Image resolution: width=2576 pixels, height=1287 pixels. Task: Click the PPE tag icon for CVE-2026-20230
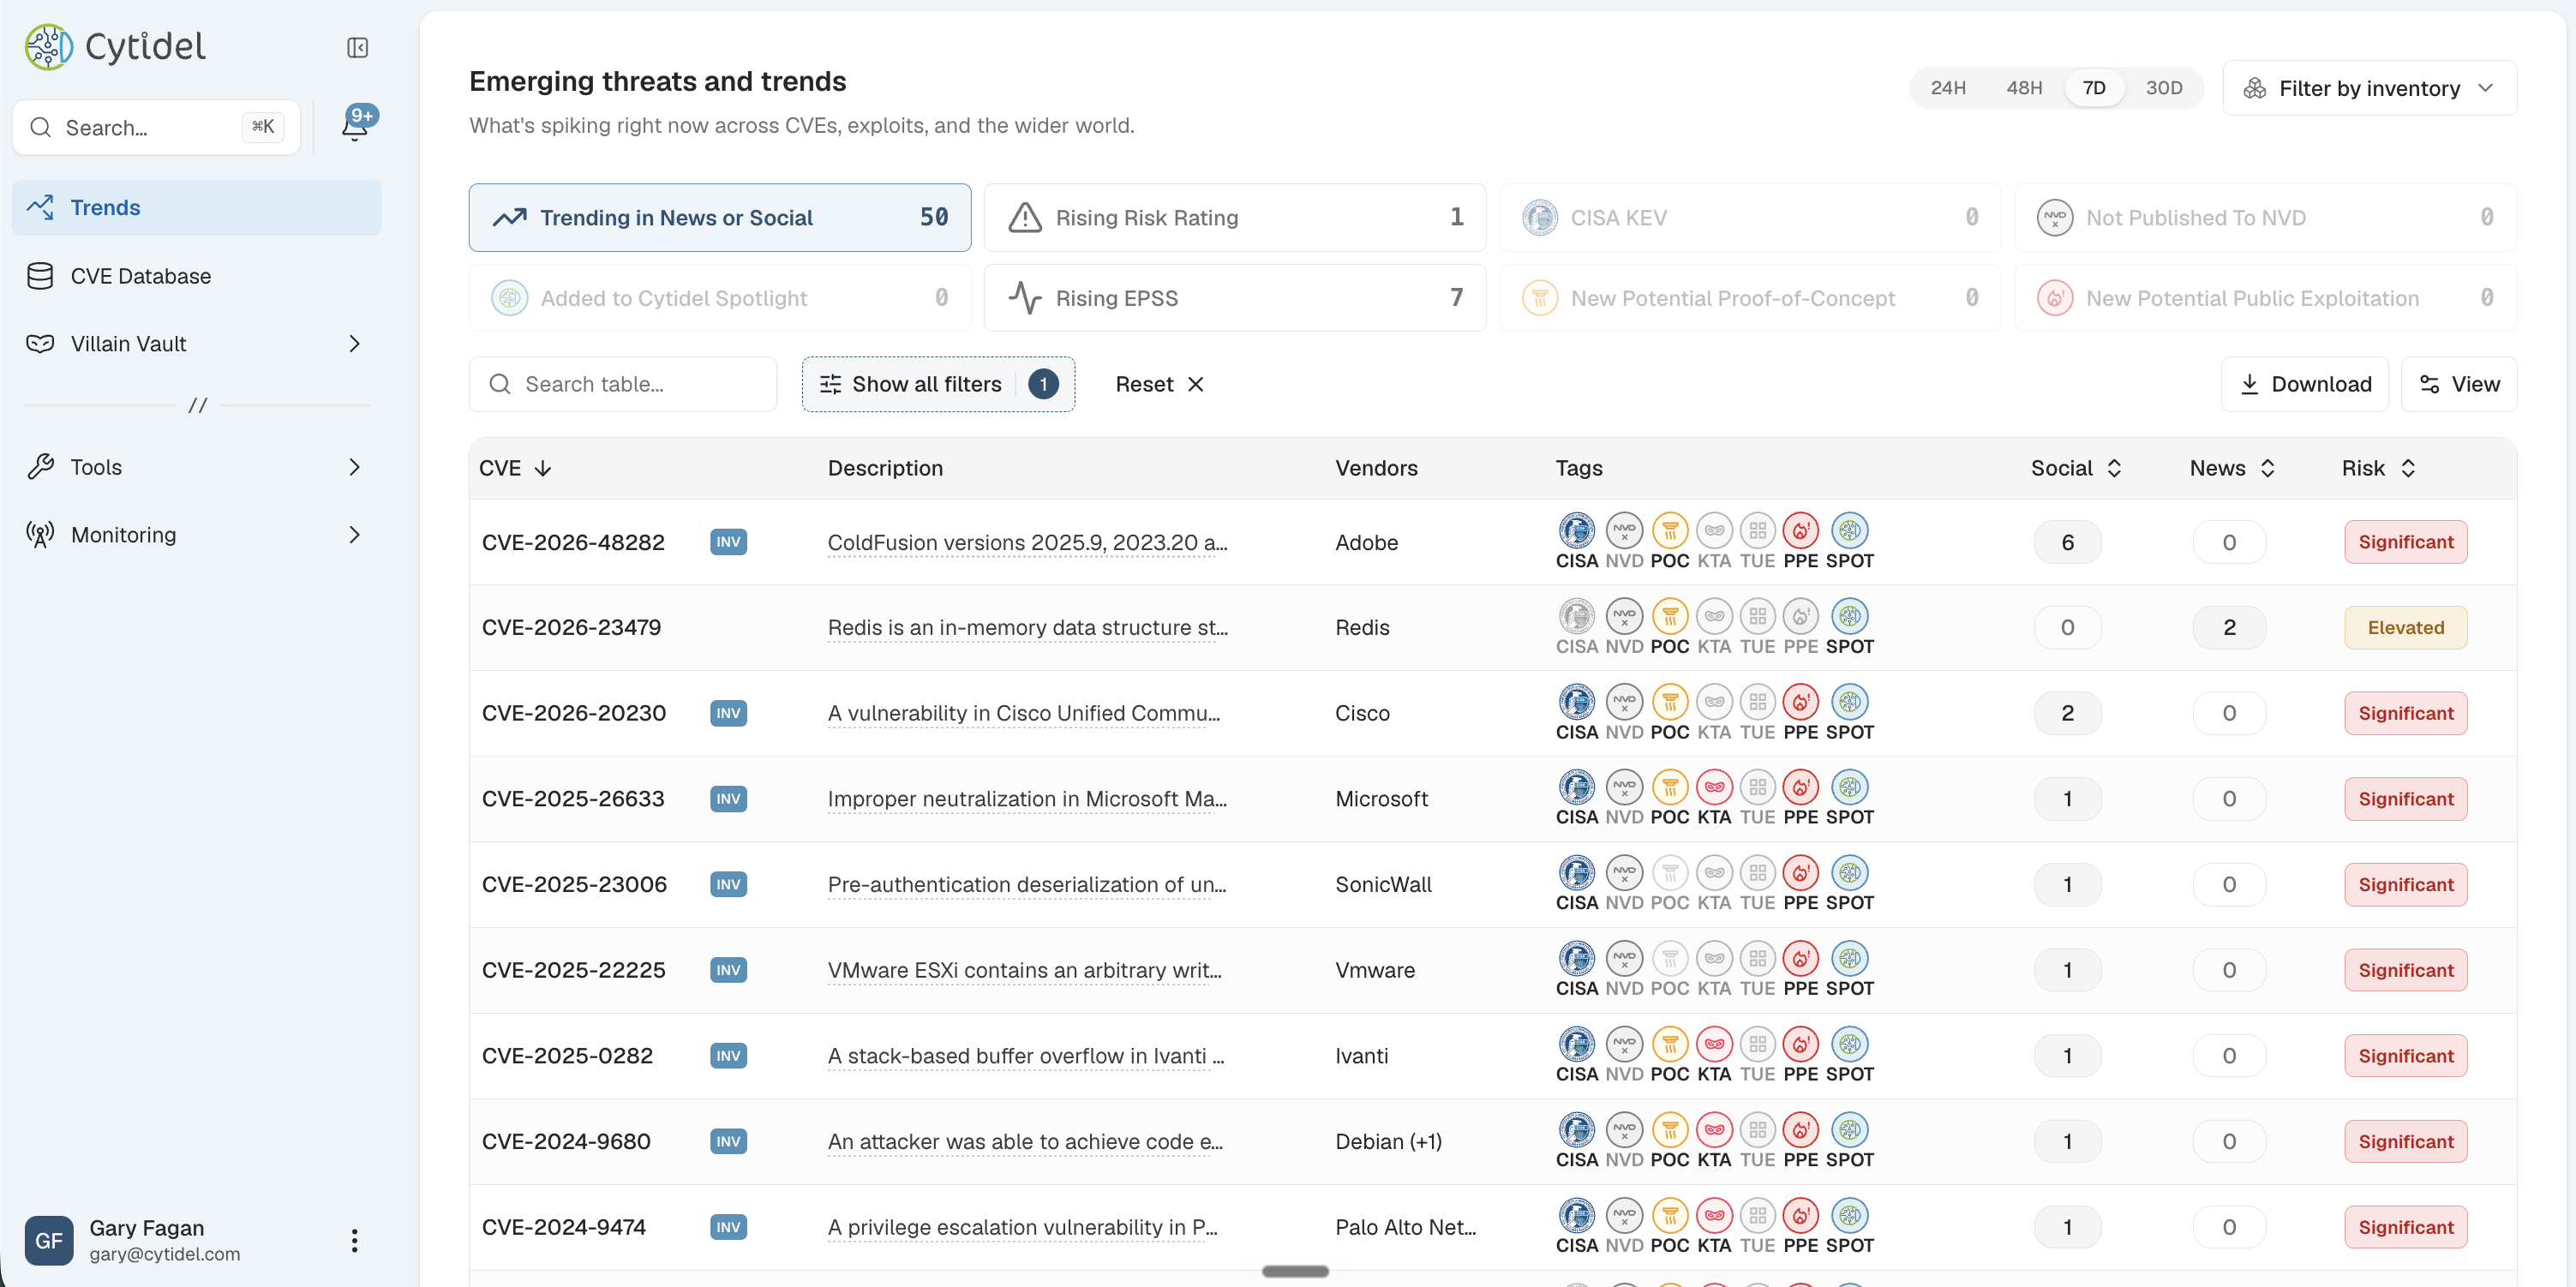(1801, 702)
